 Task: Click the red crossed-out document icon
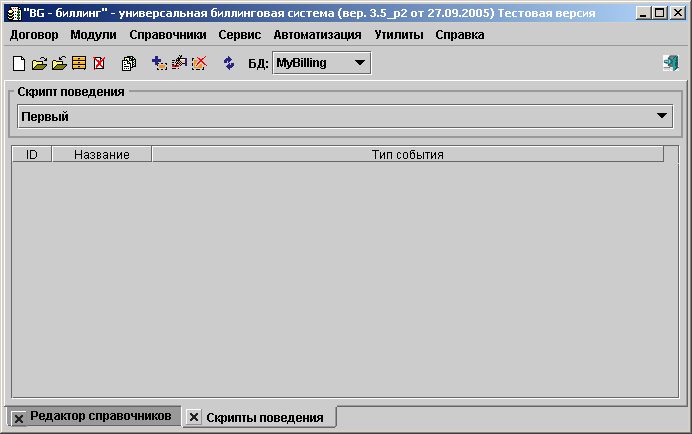[x=99, y=63]
